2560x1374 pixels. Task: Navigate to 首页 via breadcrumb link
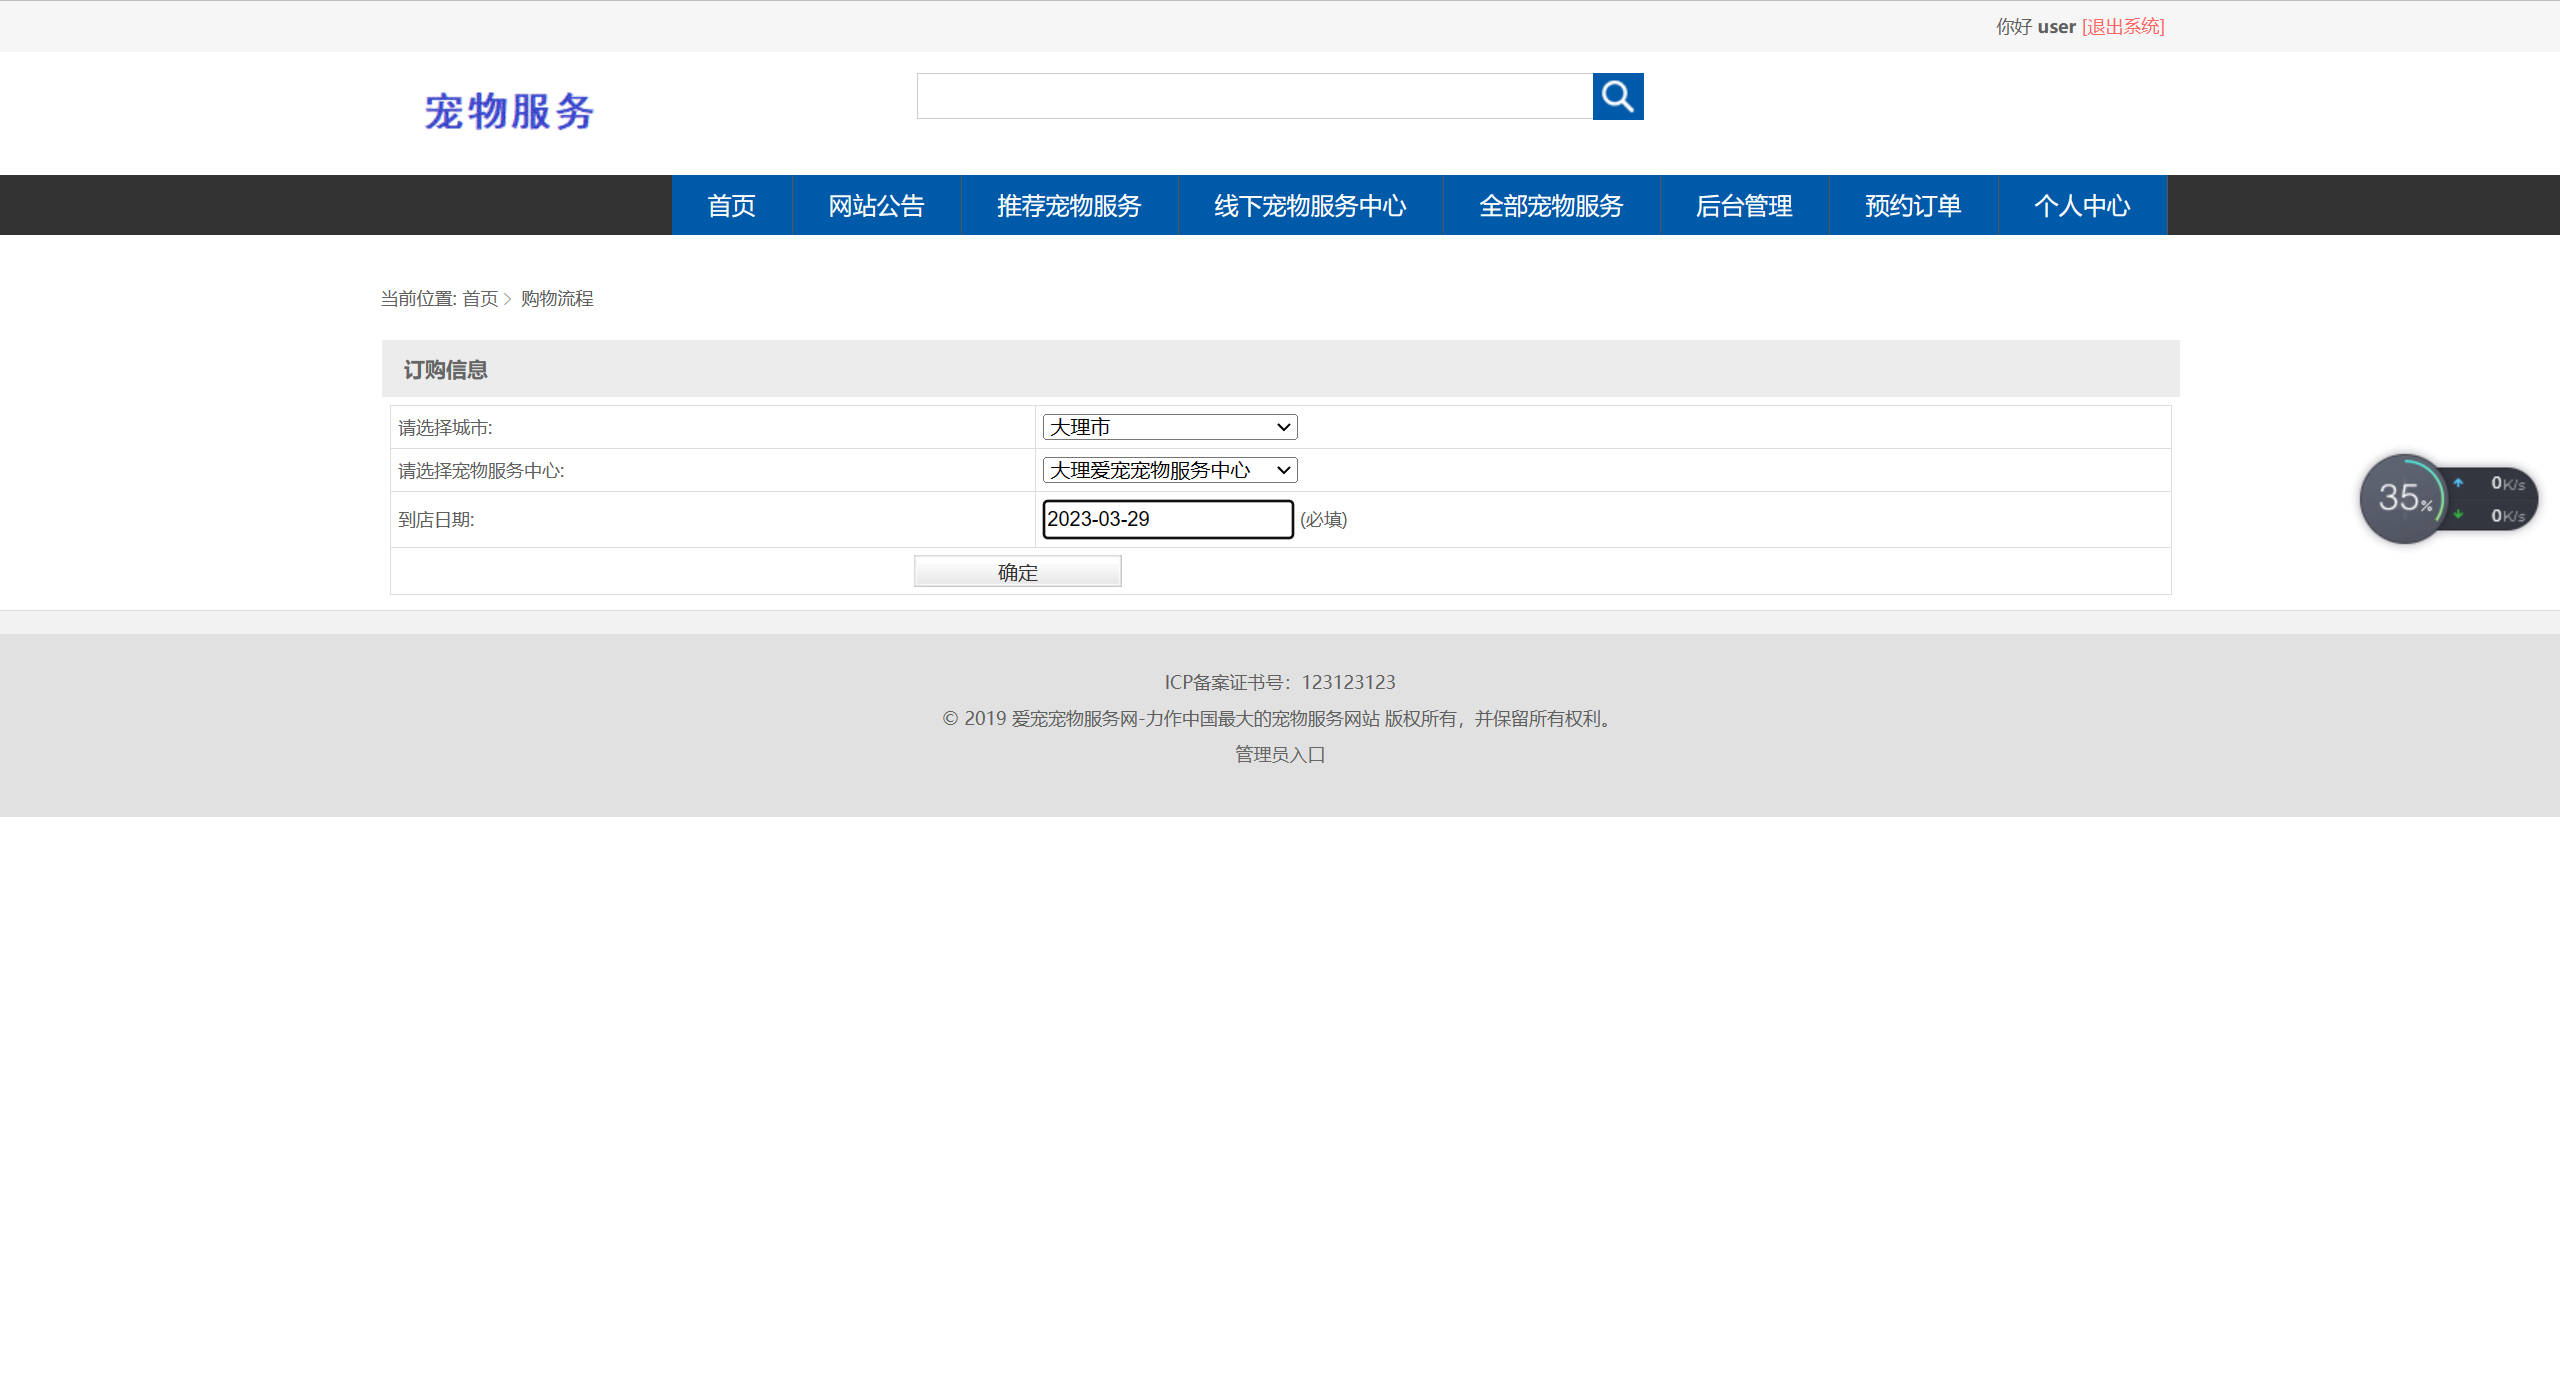[480, 298]
